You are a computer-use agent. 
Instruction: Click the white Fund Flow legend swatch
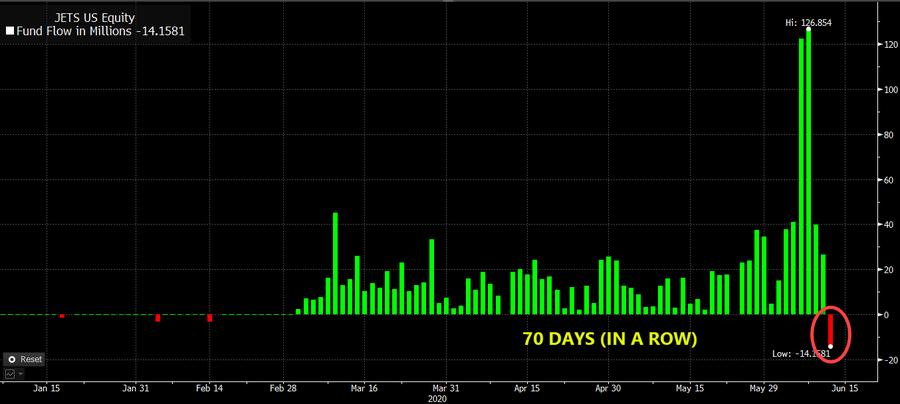pyautogui.click(x=10, y=32)
